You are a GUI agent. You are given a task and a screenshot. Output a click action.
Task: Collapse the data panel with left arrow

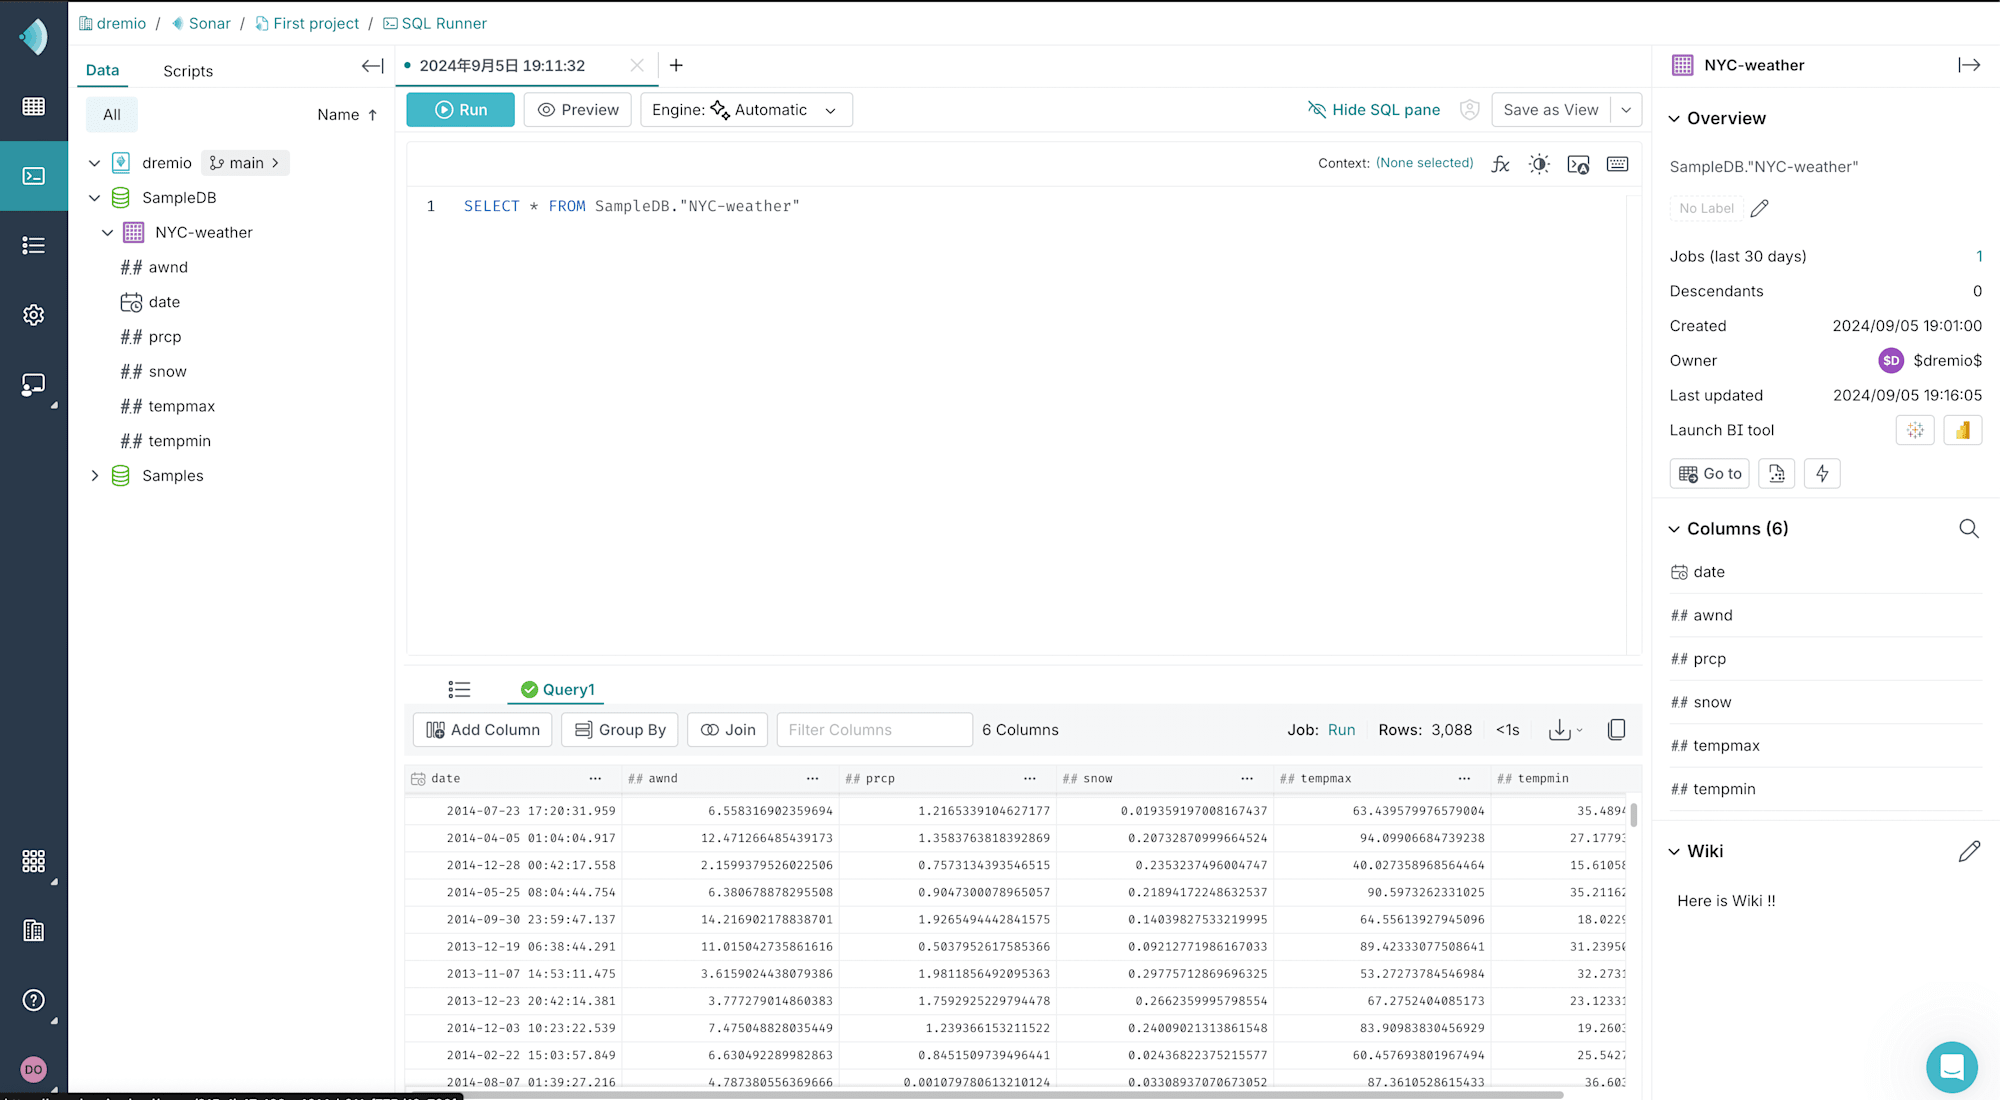point(372,66)
